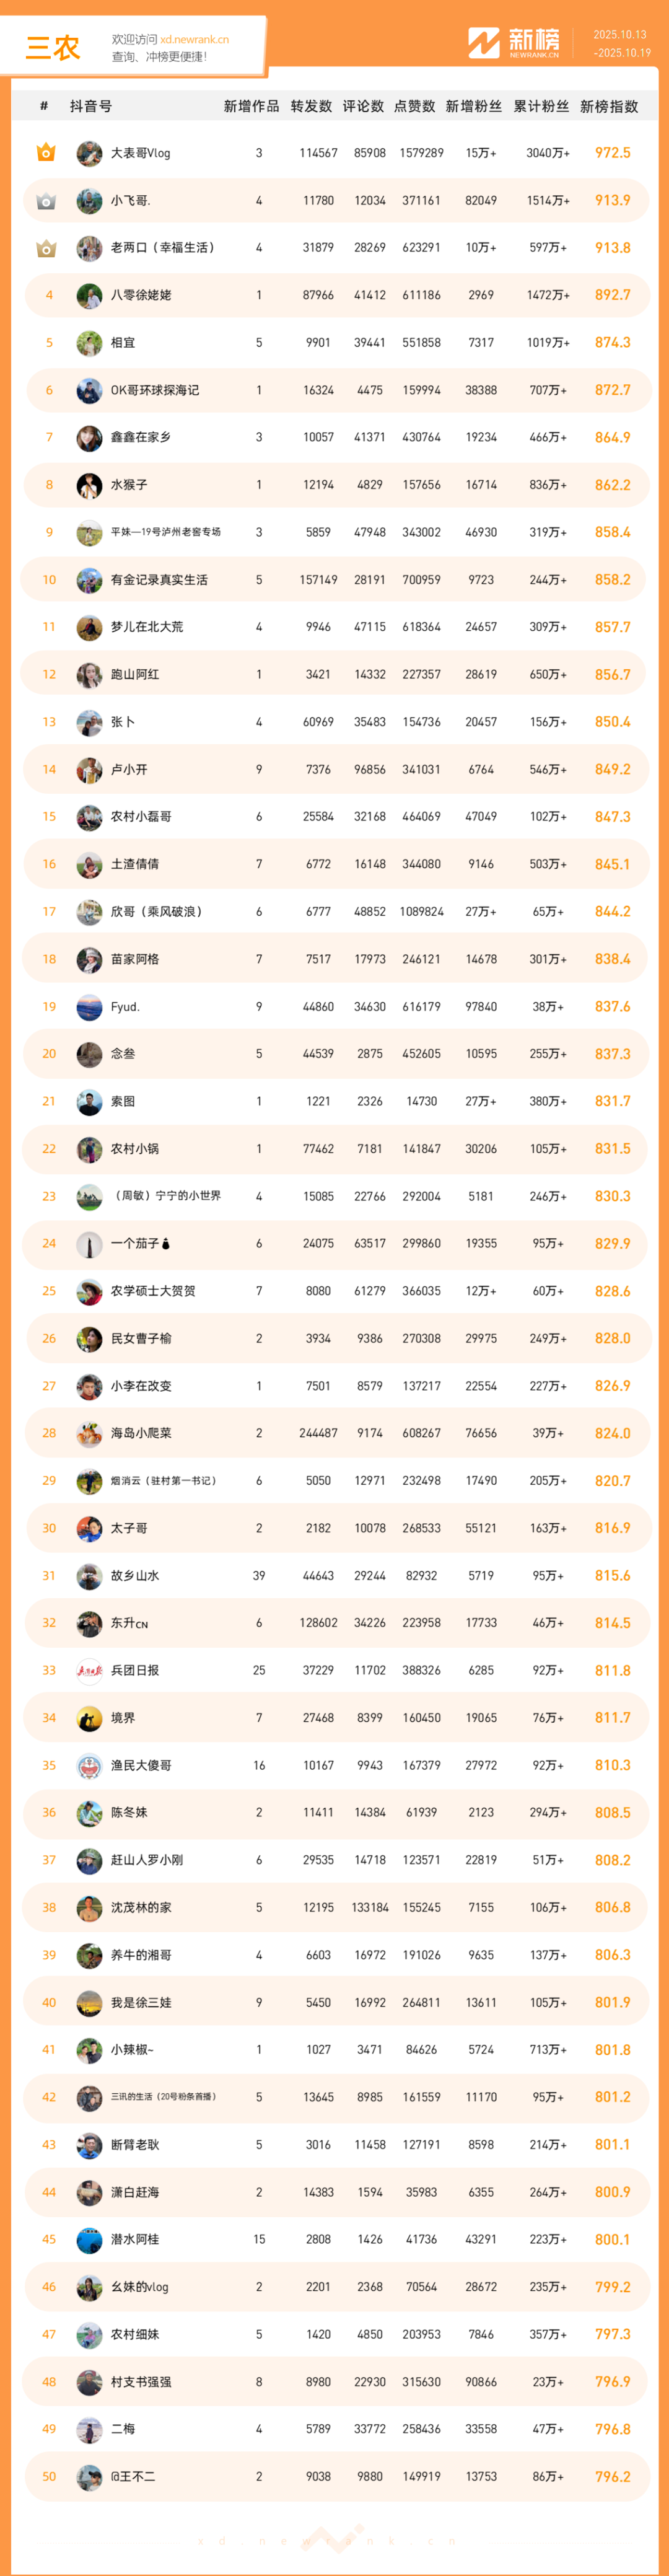Image resolution: width=669 pixels, height=2576 pixels.
Task: Click the 转发数 column header
Action: (311, 107)
